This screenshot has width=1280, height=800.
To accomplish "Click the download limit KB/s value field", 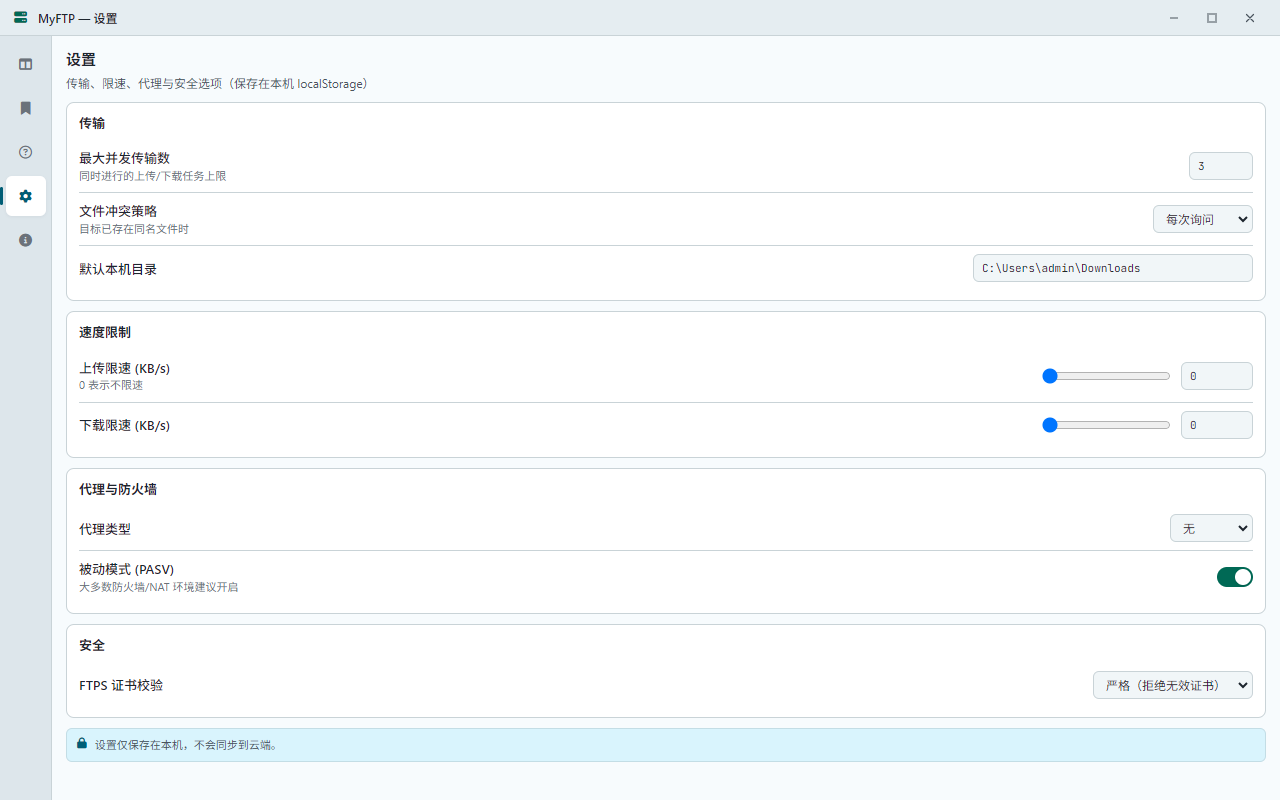I will (x=1216, y=425).
